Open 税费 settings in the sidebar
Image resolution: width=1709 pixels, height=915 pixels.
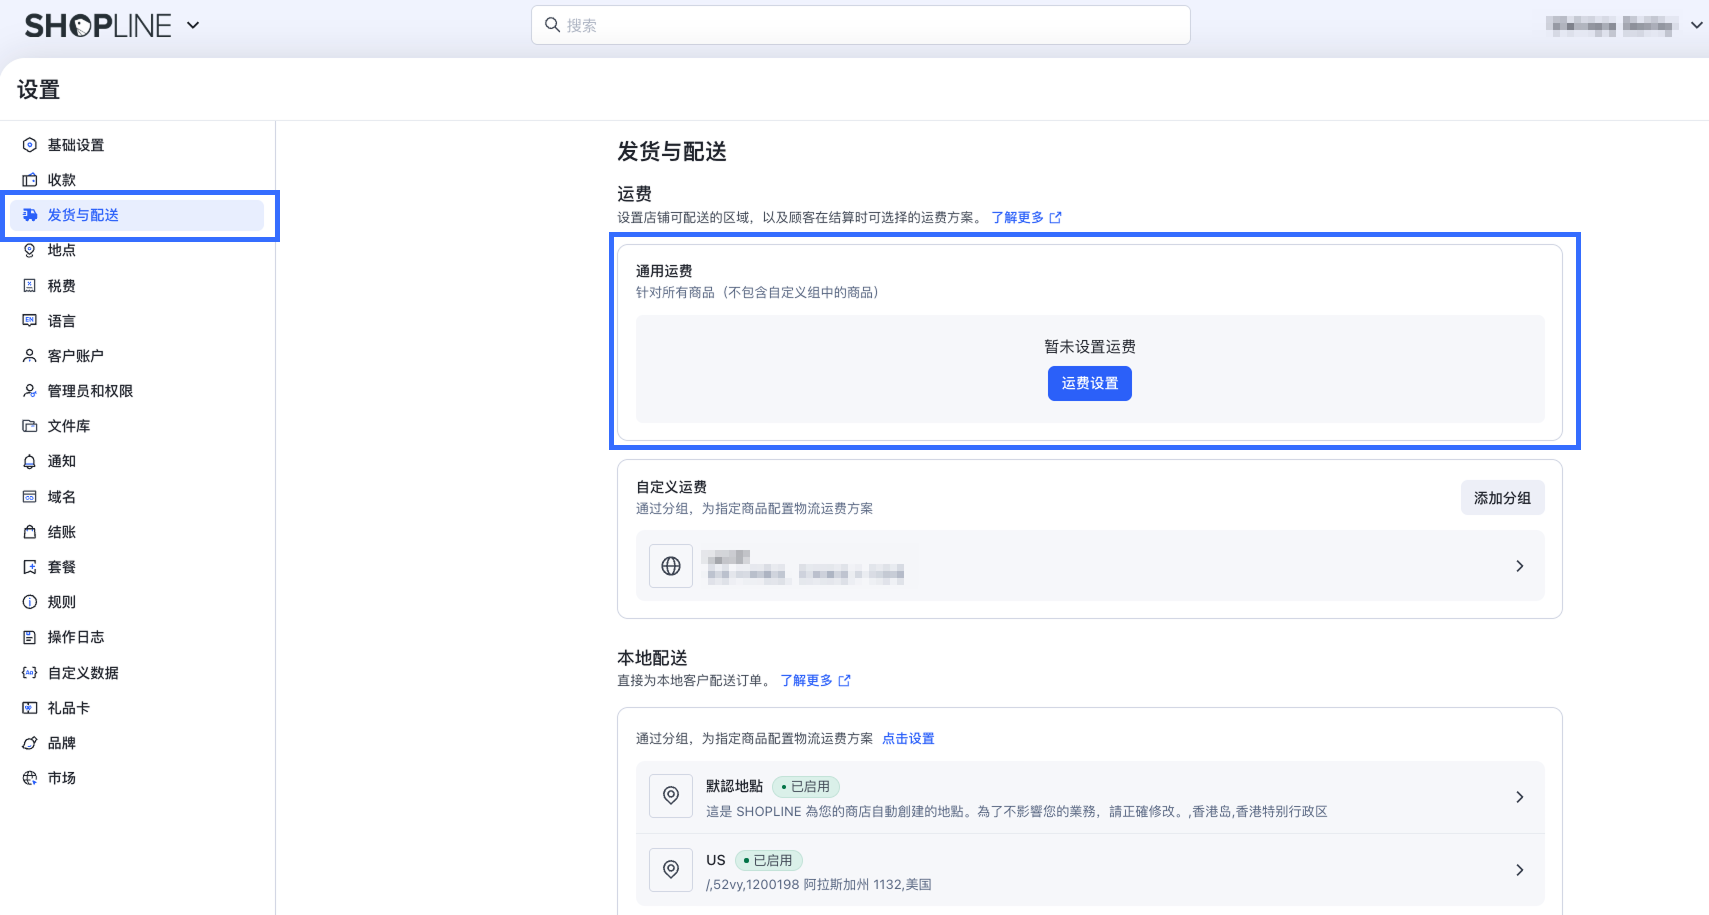(x=61, y=286)
